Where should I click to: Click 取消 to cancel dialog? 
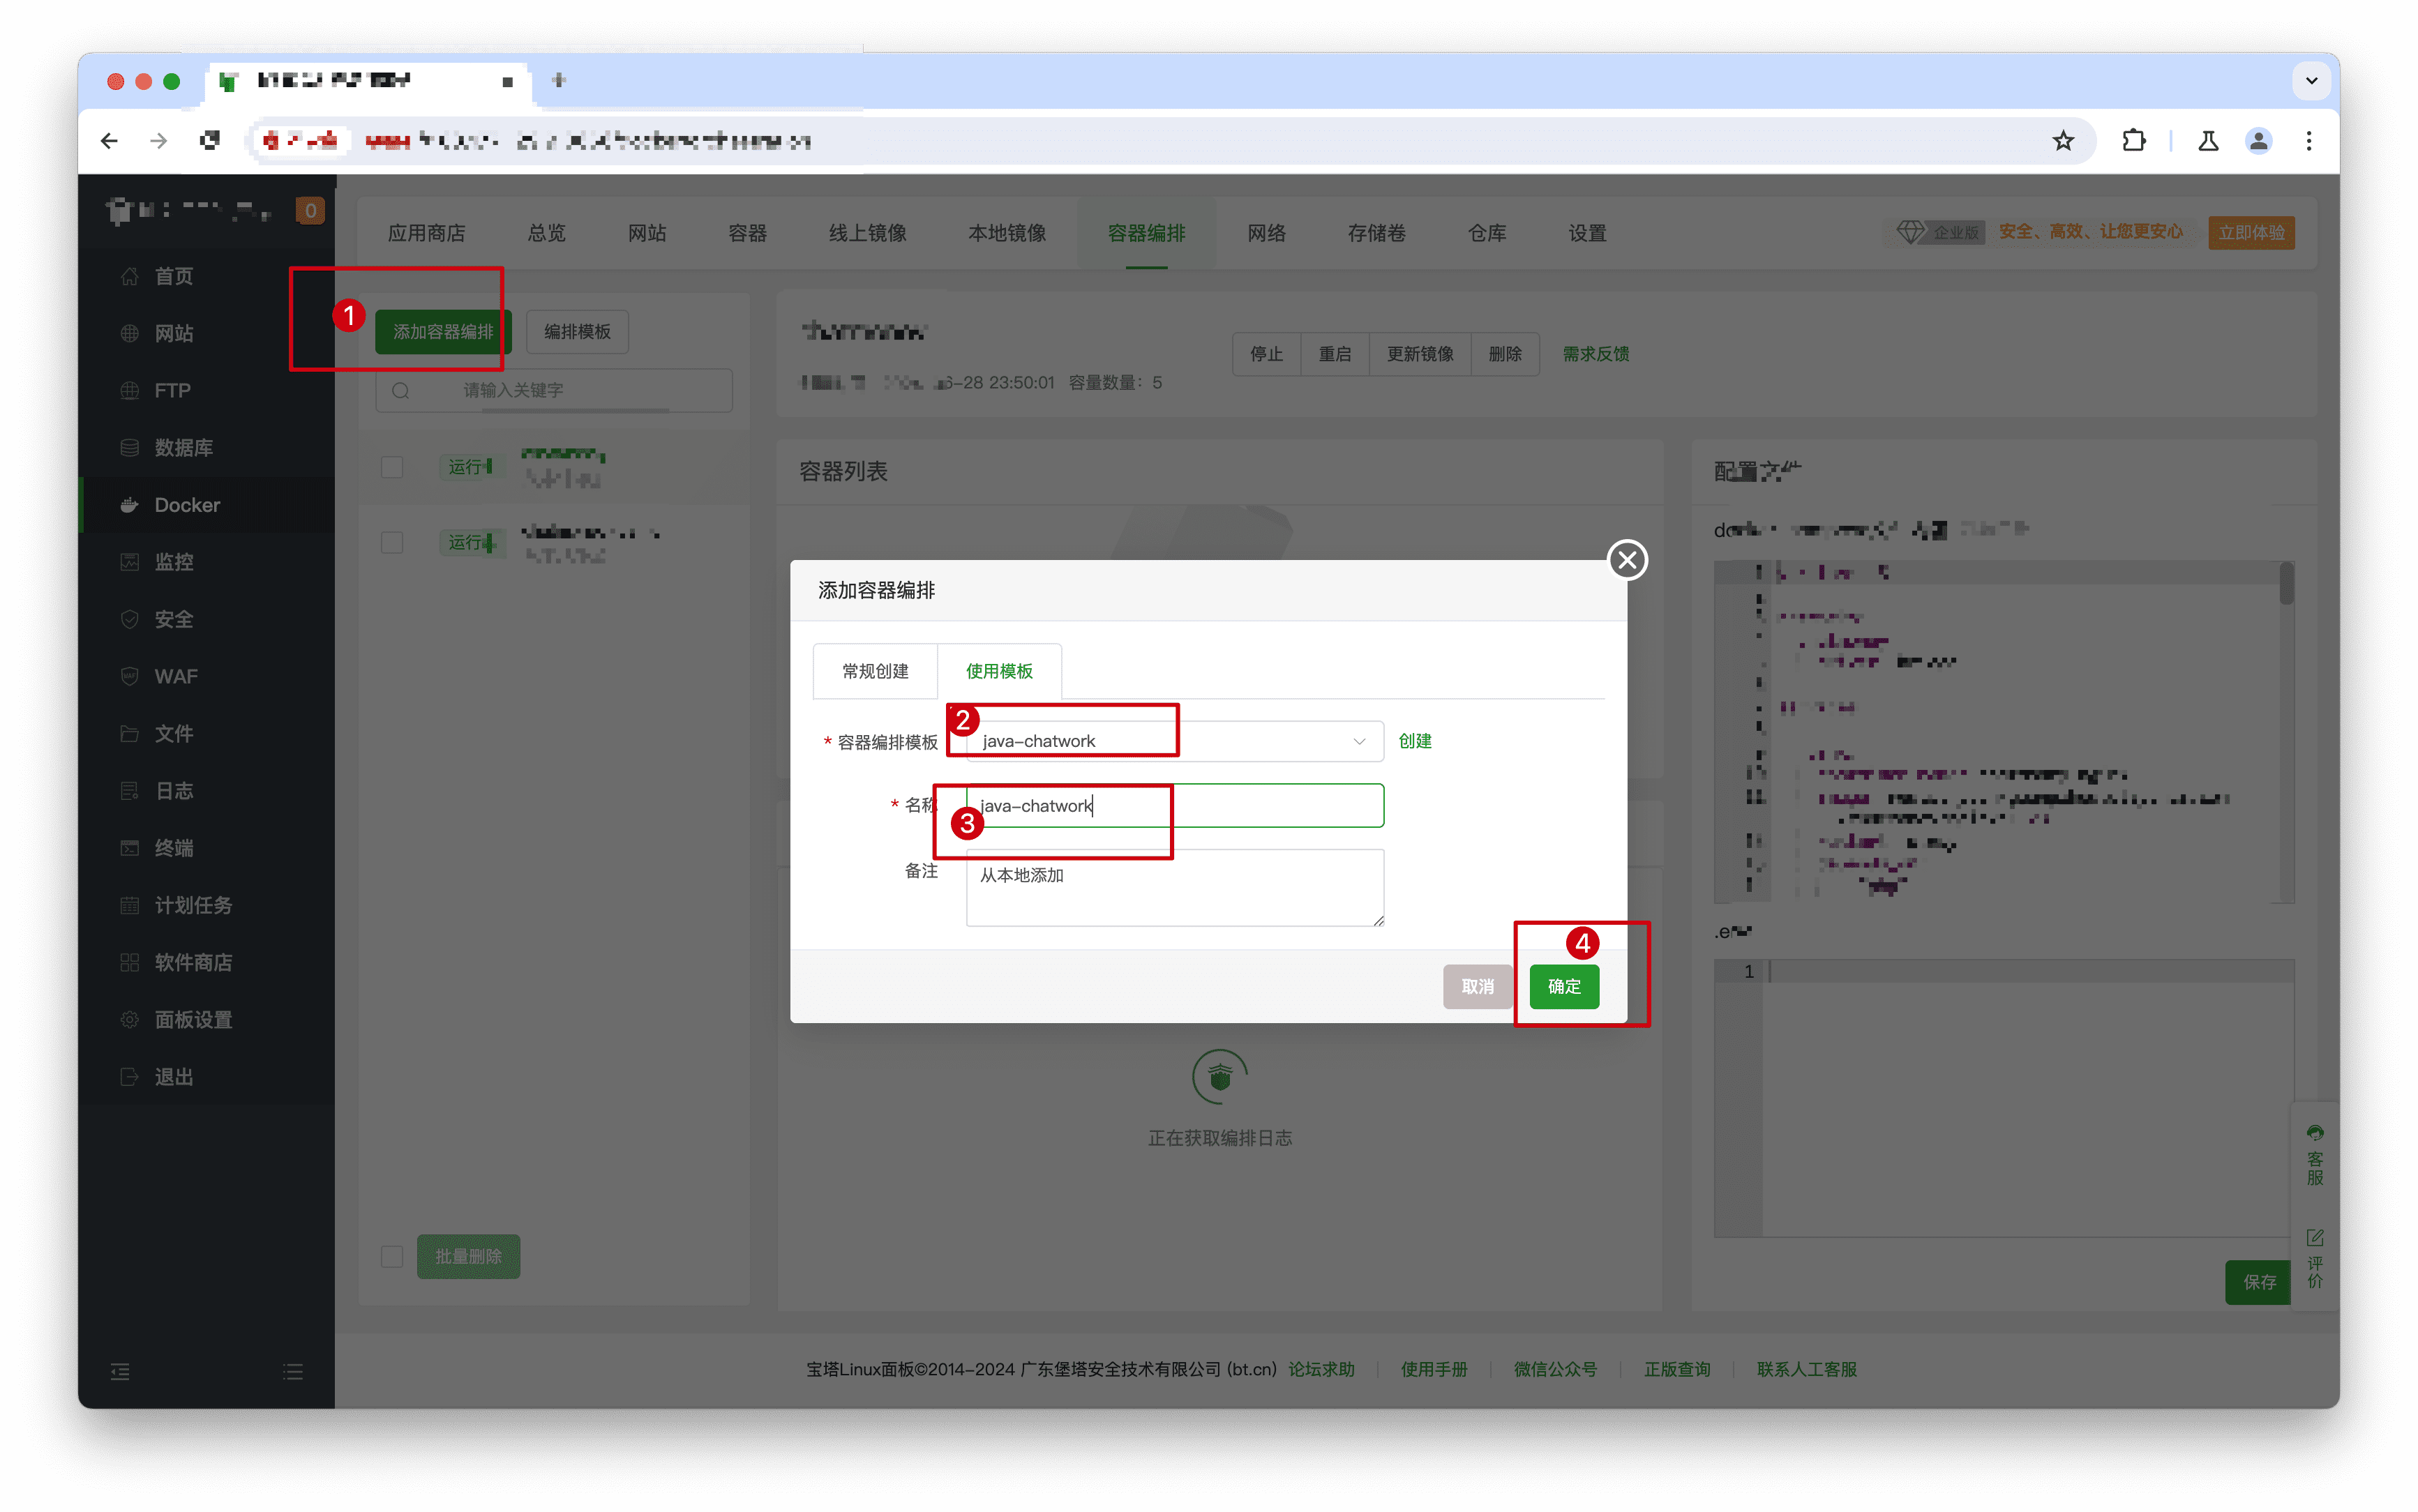[1477, 986]
